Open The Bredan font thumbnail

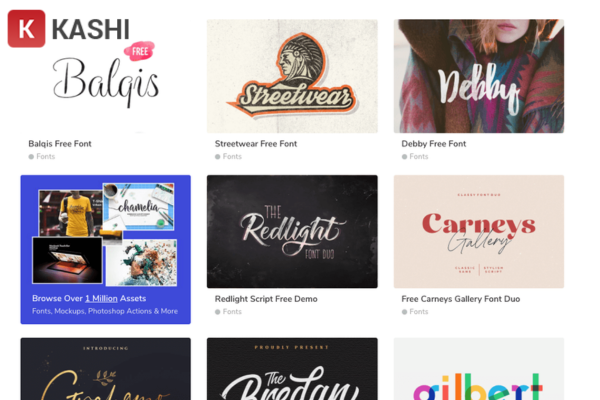292,369
